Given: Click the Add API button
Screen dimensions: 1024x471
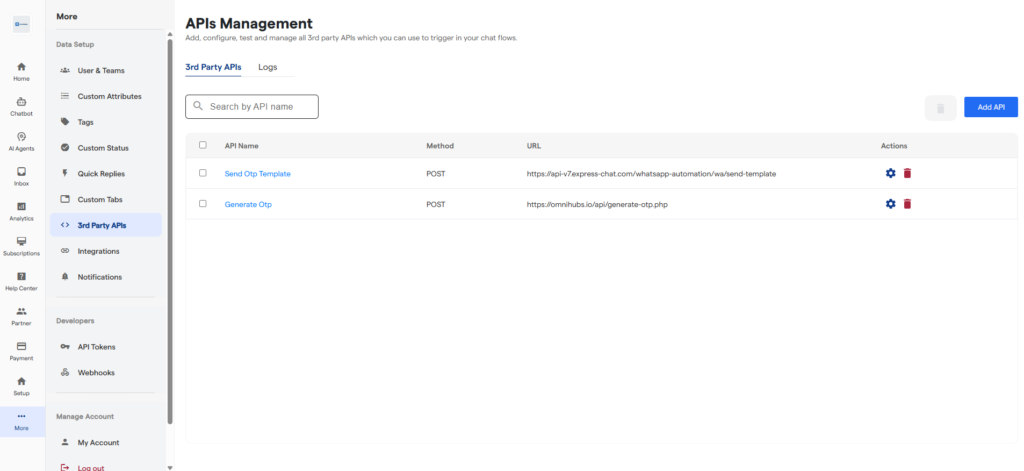Looking at the screenshot, I should 991,107.
